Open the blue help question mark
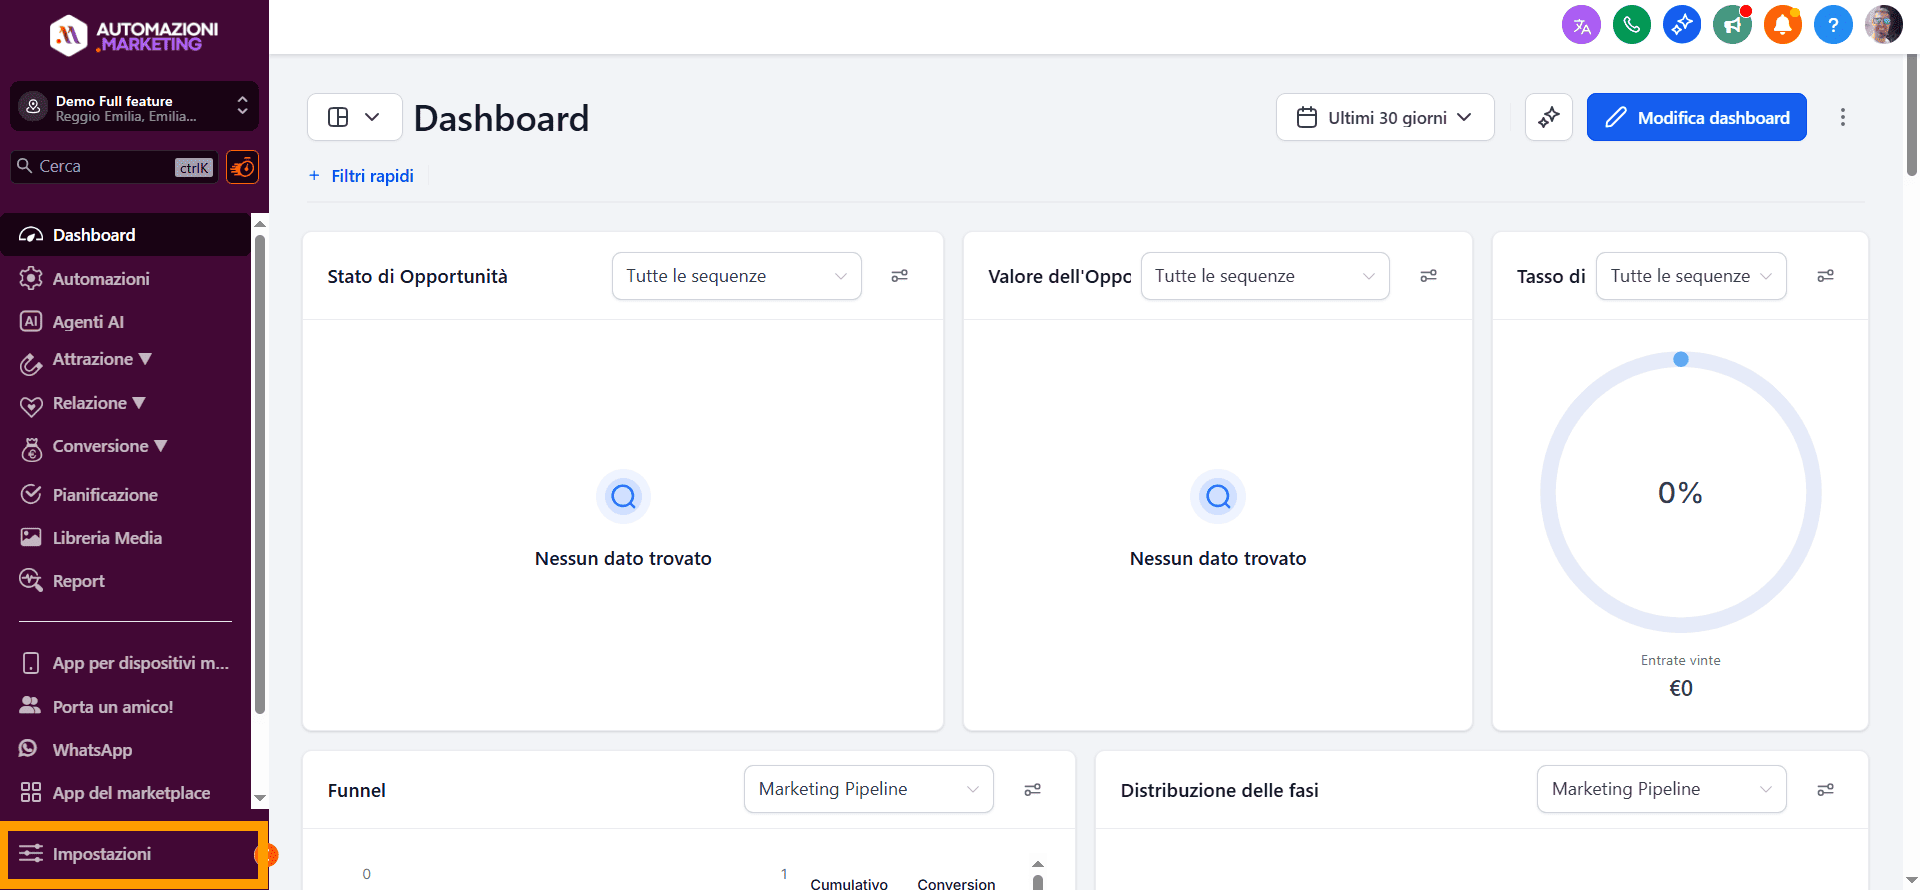The height and width of the screenshot is (890, 1920). coord(1832,25)
